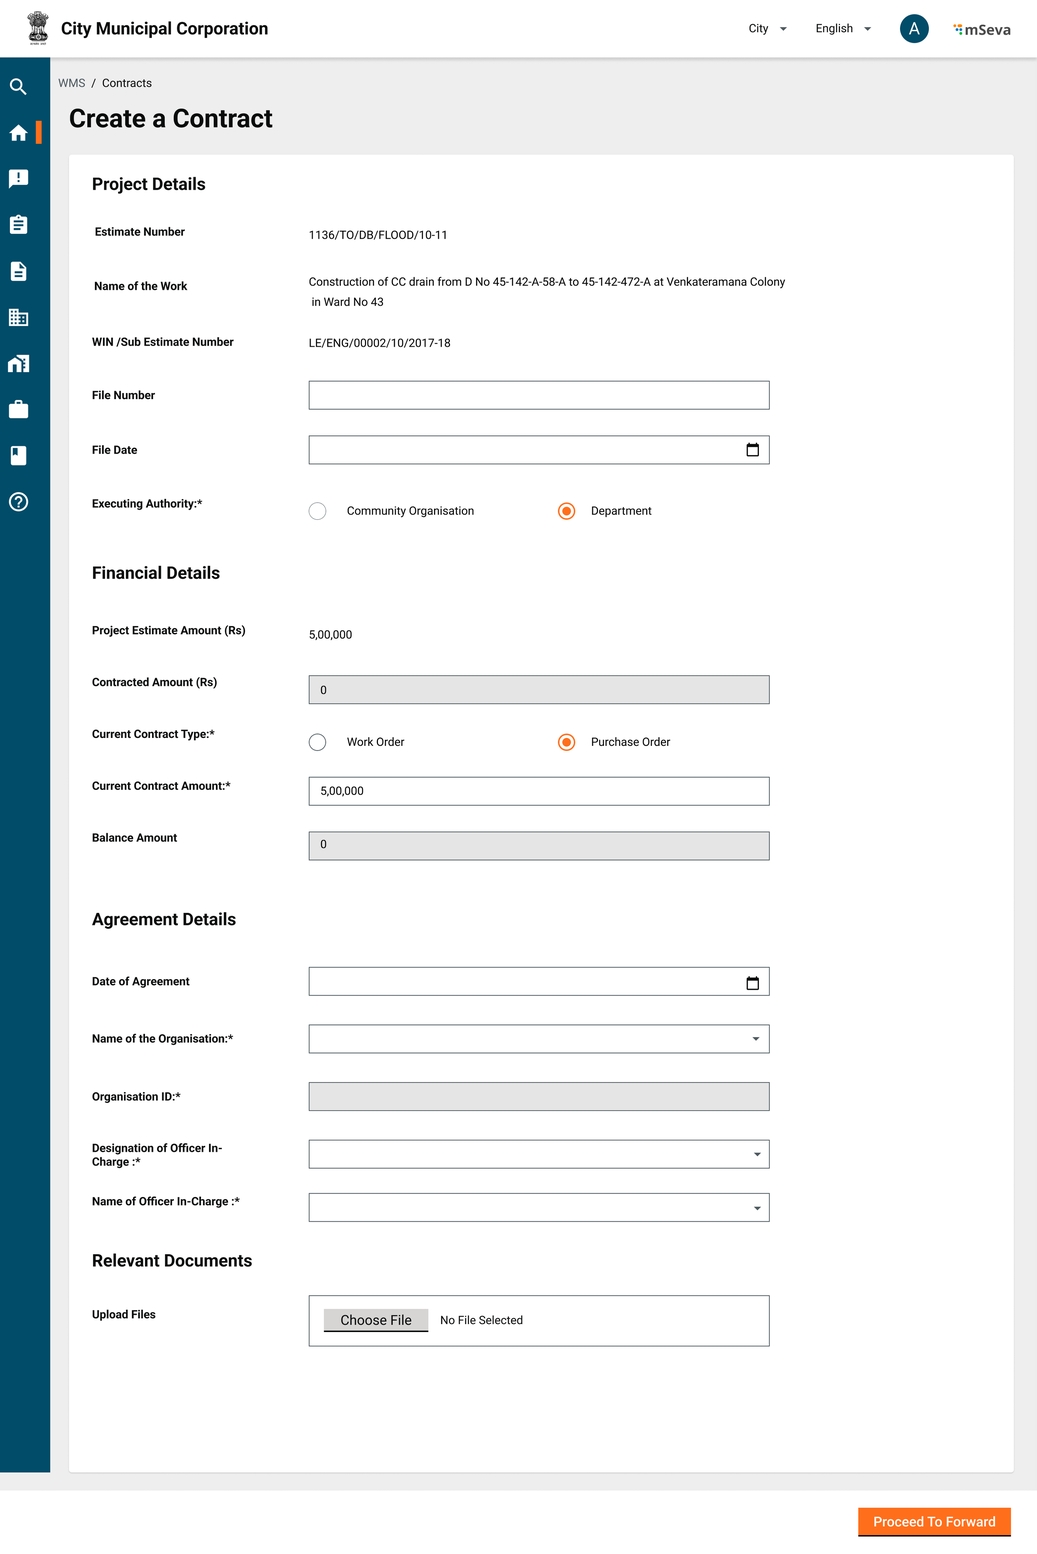
Task: Go to WMS breadcrumb link
Action: (x=71, y=83)
